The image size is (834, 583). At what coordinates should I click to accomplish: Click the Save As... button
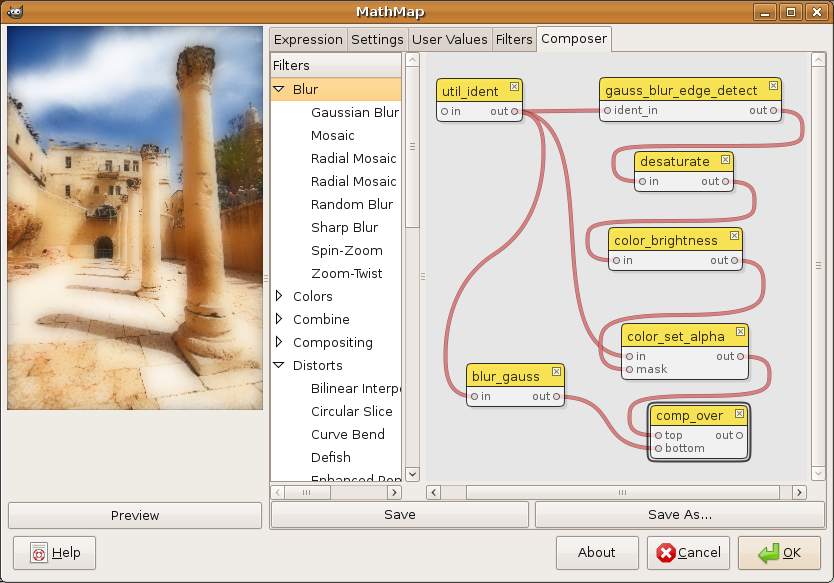(680, 514)
